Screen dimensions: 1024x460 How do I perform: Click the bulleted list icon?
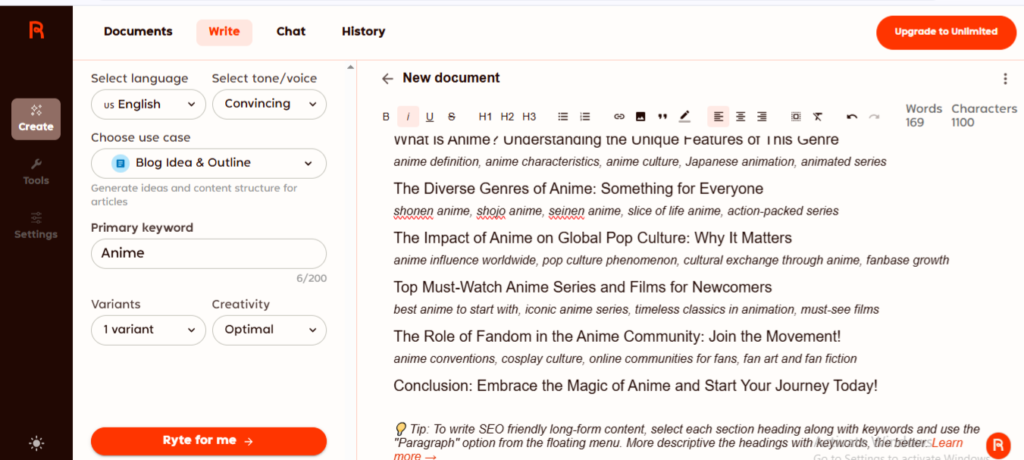coord(563,117)
